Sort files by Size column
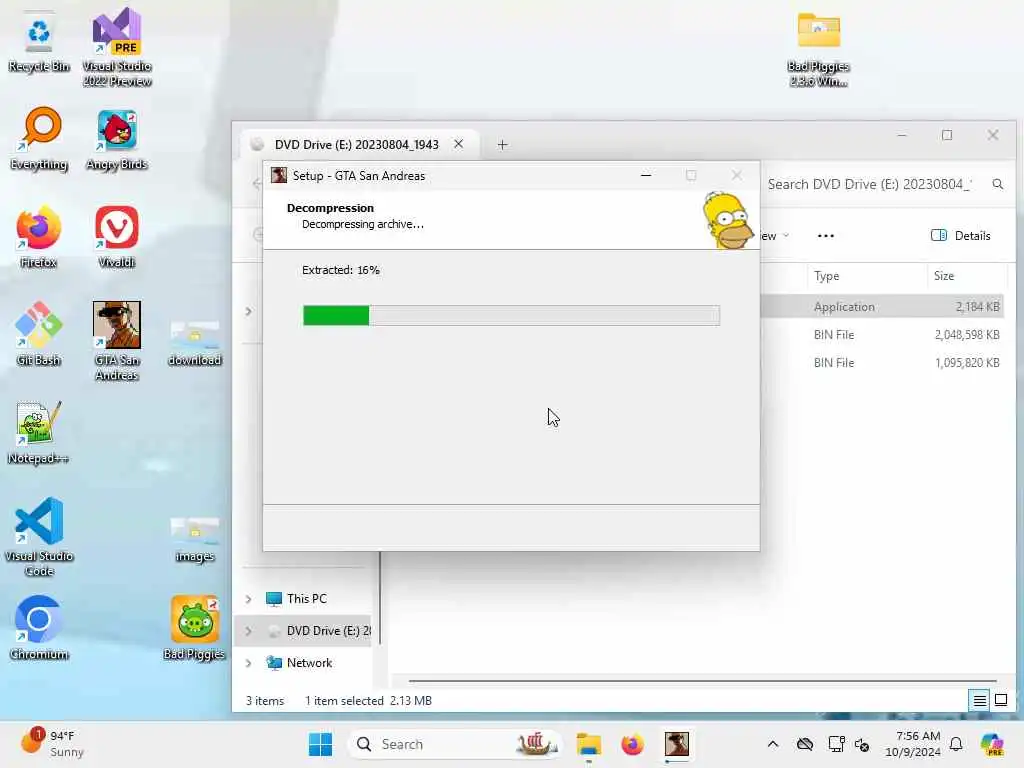 944,276
